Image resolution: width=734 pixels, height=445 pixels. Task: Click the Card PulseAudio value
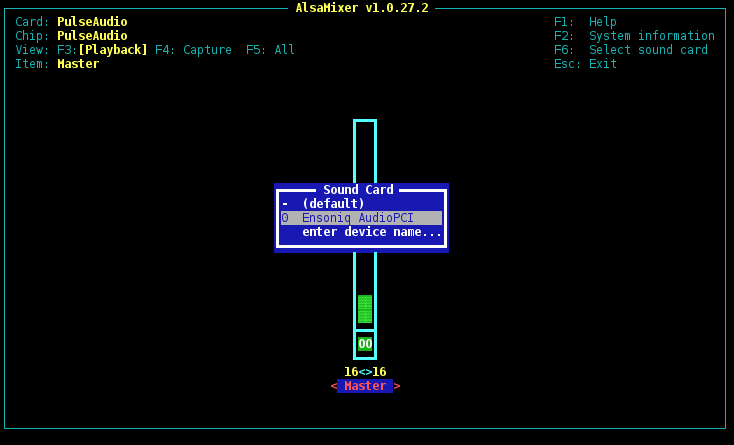tap(92, 22)
